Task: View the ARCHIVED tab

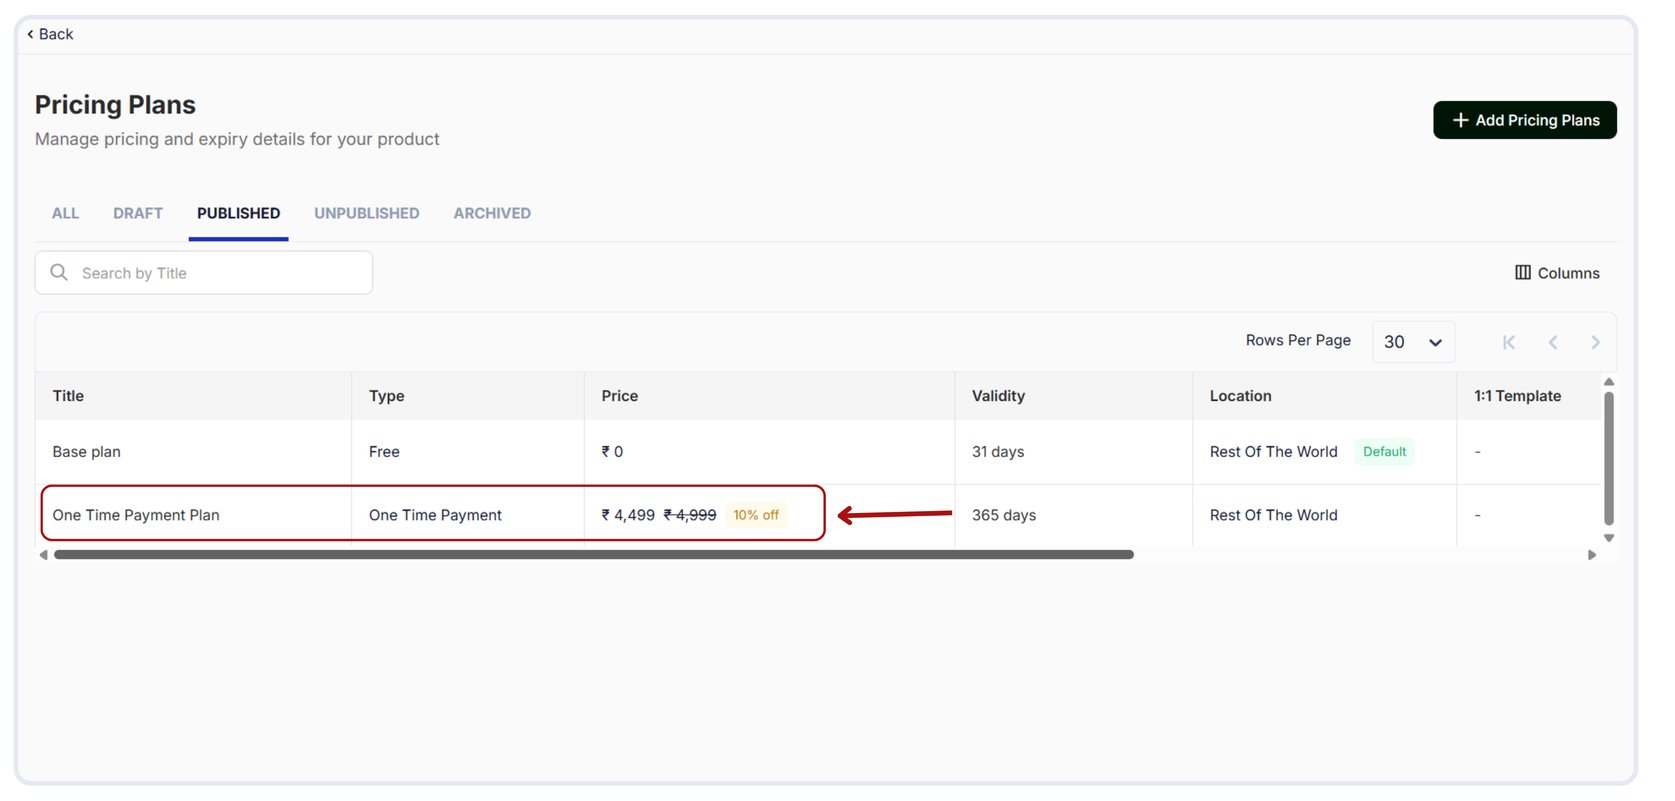Action: 492,213
